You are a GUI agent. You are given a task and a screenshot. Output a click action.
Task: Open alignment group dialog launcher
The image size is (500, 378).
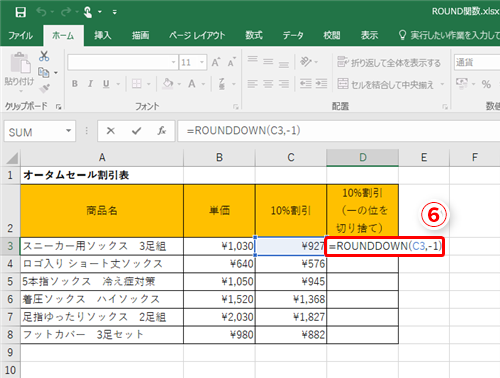pos(445,107)
